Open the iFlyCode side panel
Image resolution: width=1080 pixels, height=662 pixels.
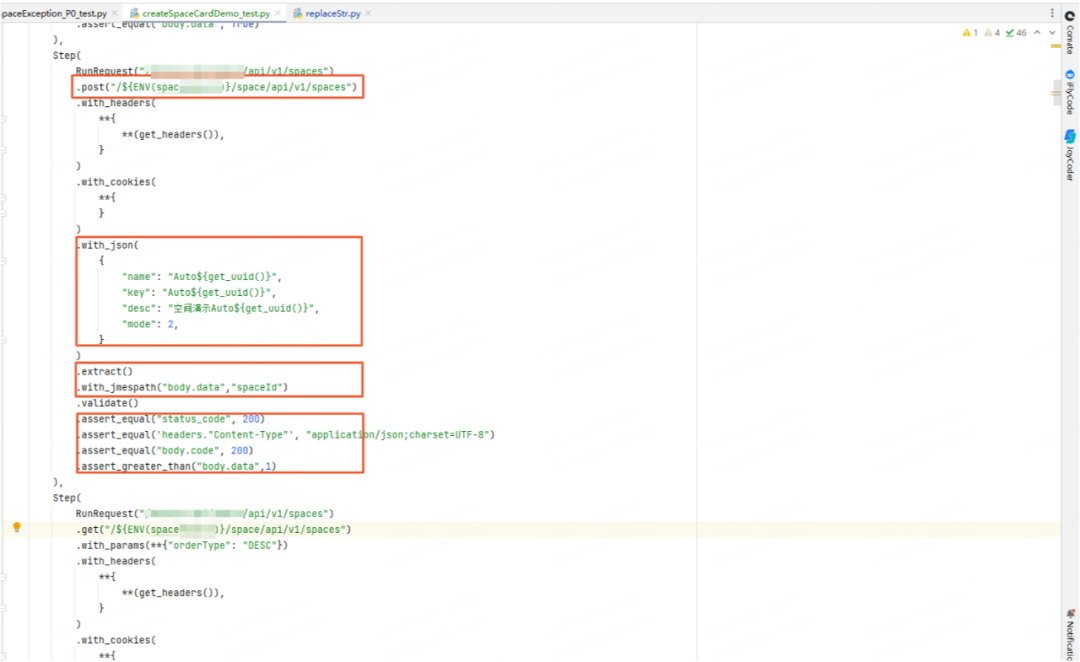click(x=1070, y=92)
